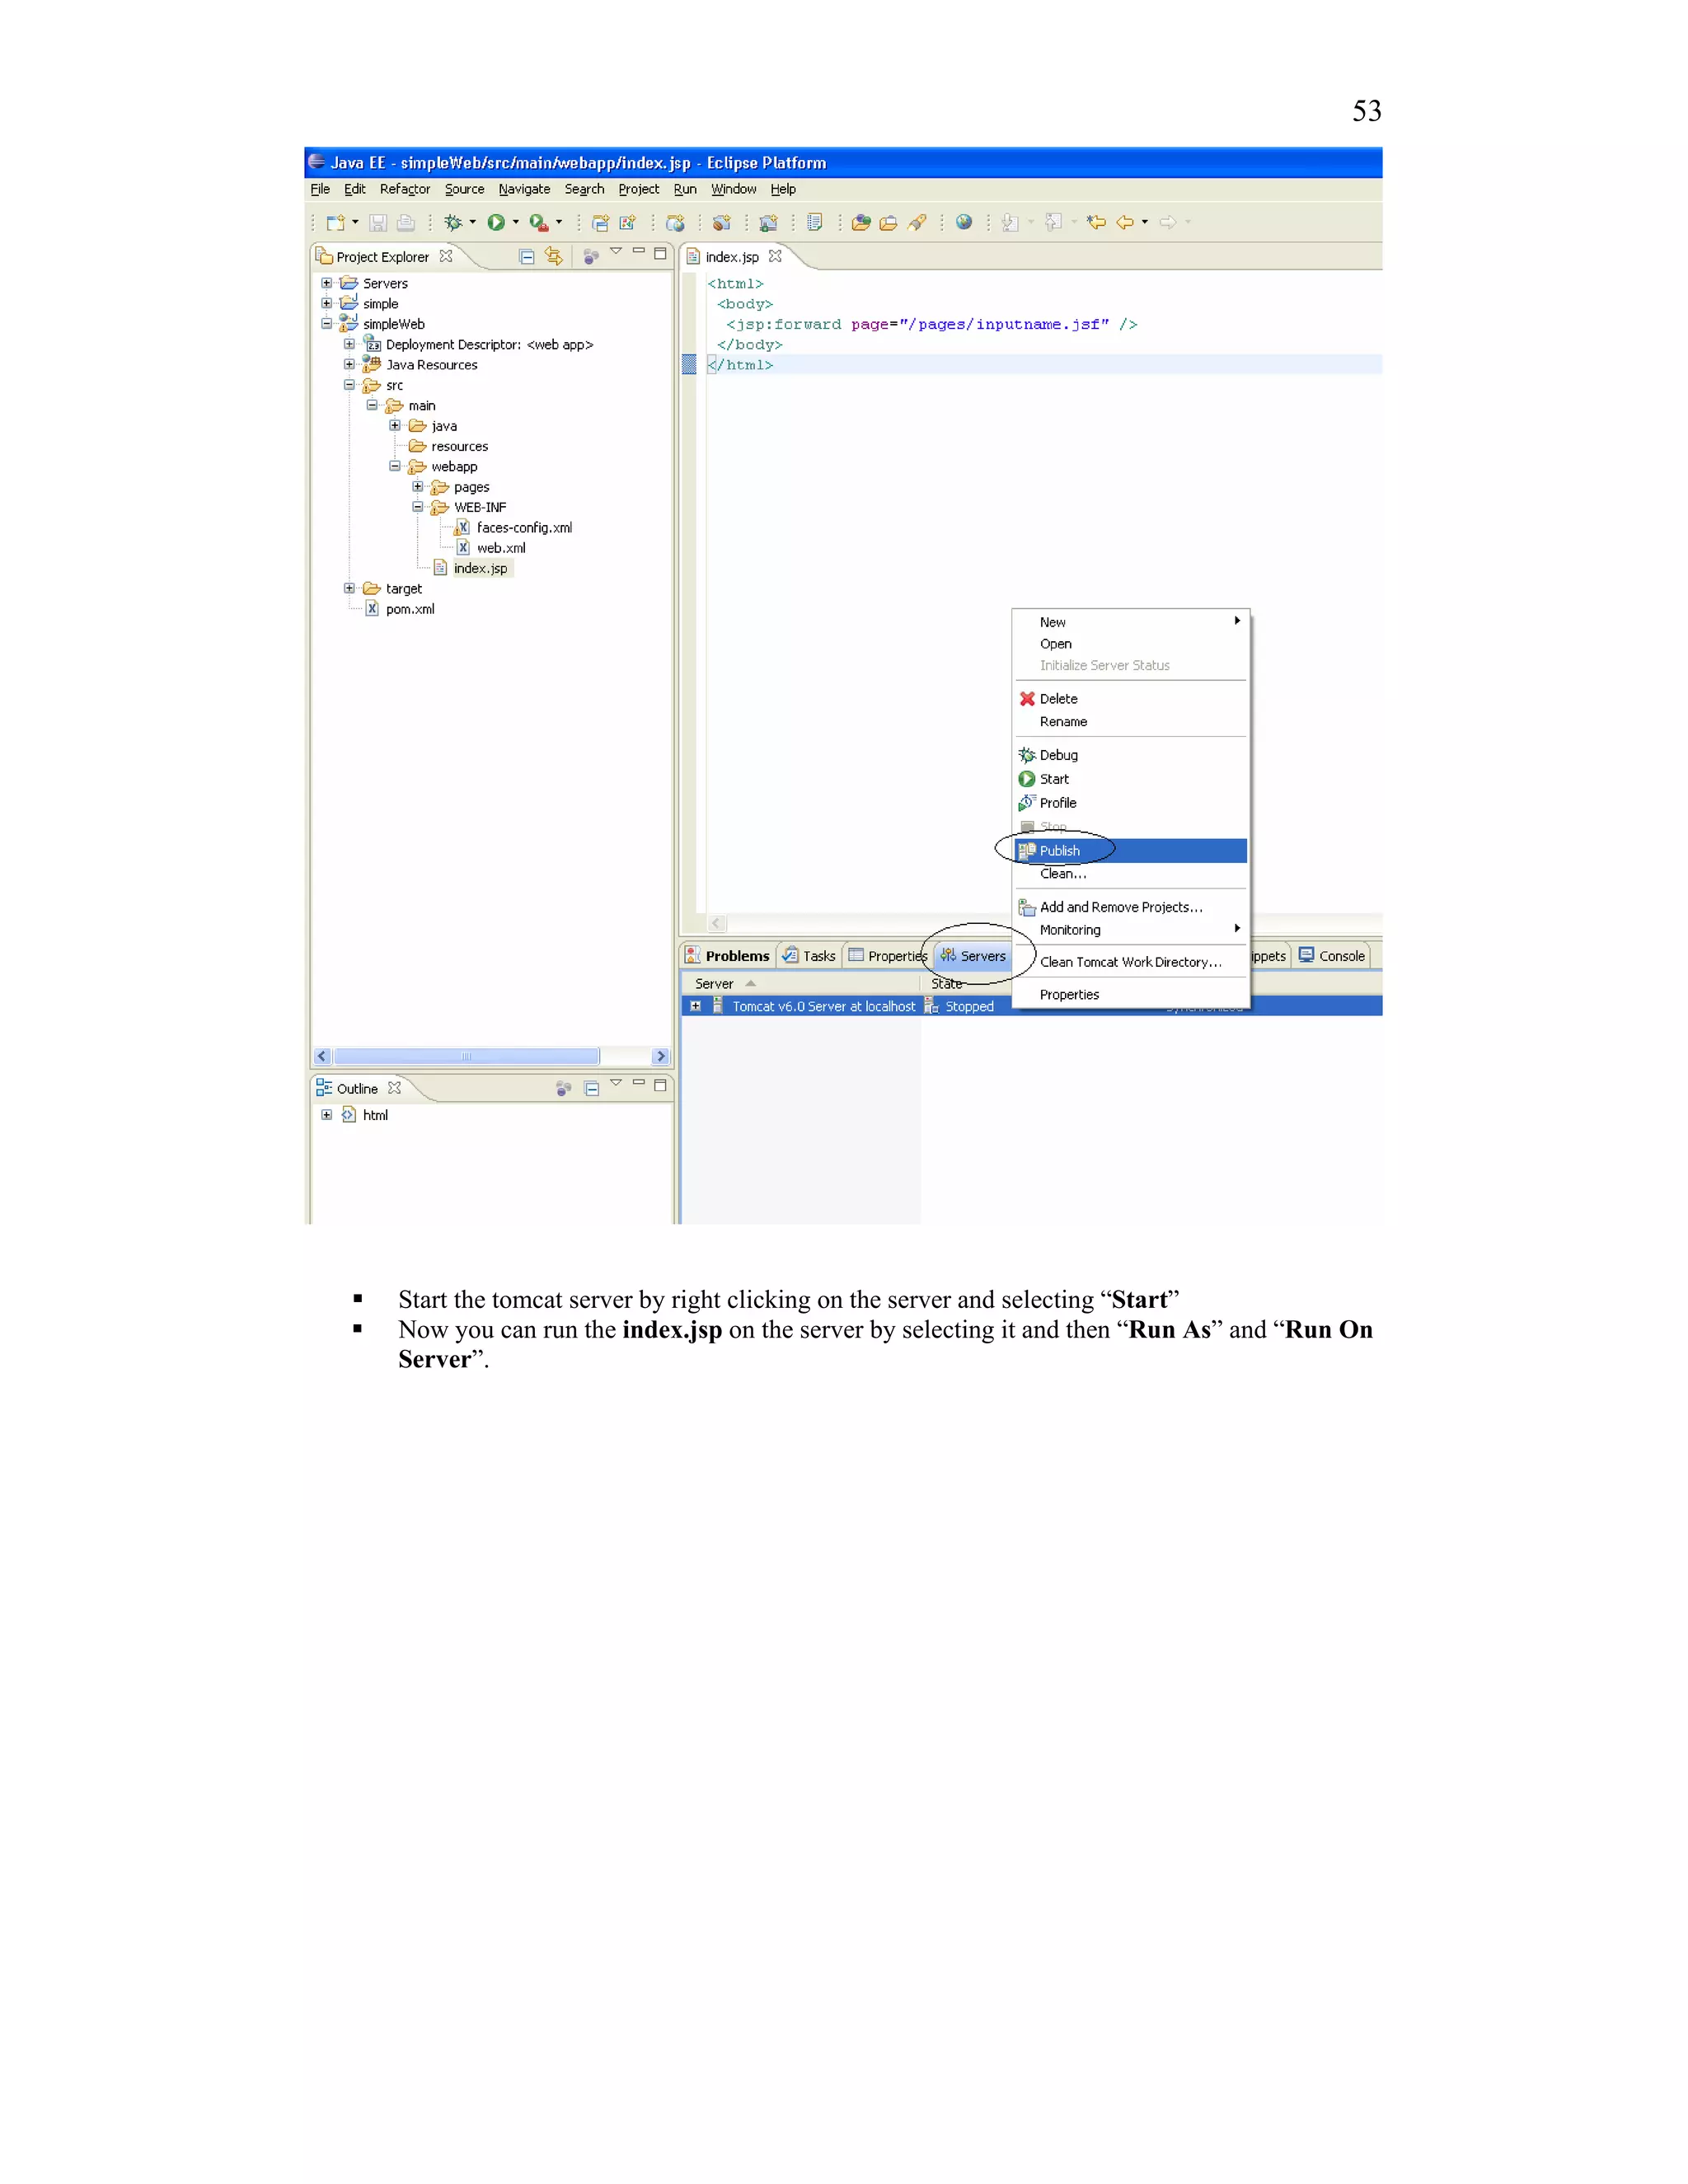
Task: Open the Navigate menu
Action: [524, 189]
